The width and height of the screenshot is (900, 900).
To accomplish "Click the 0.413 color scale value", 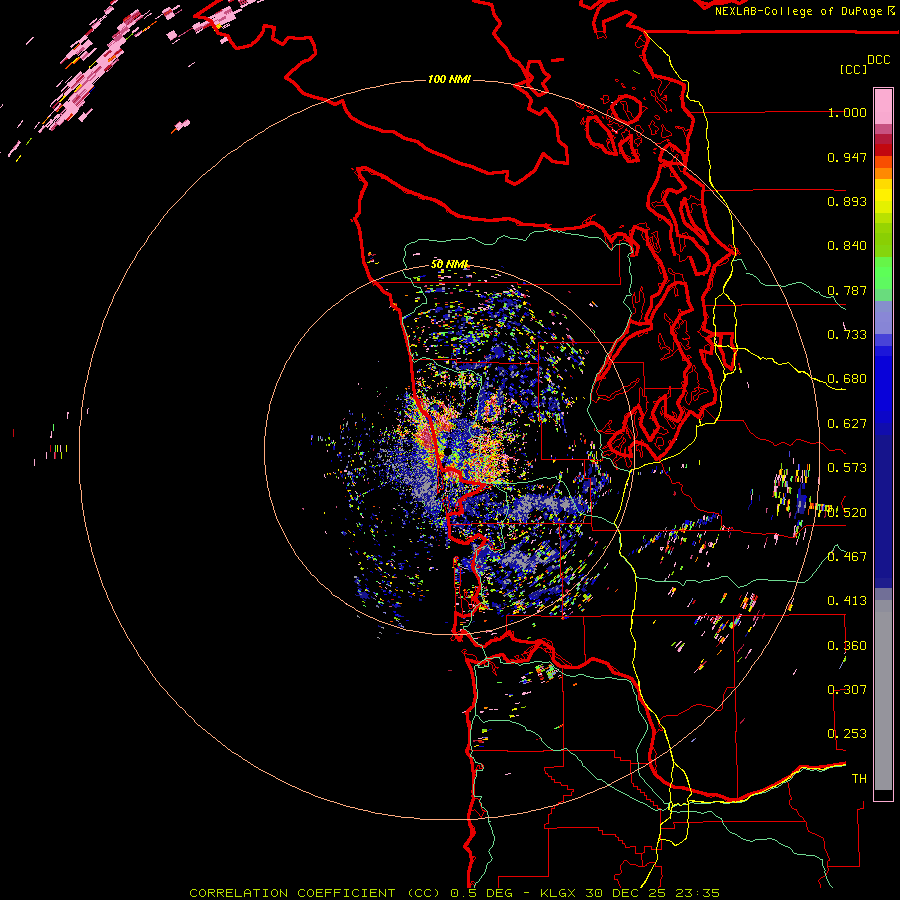I will pyautogui.click(x=847, y=601).
